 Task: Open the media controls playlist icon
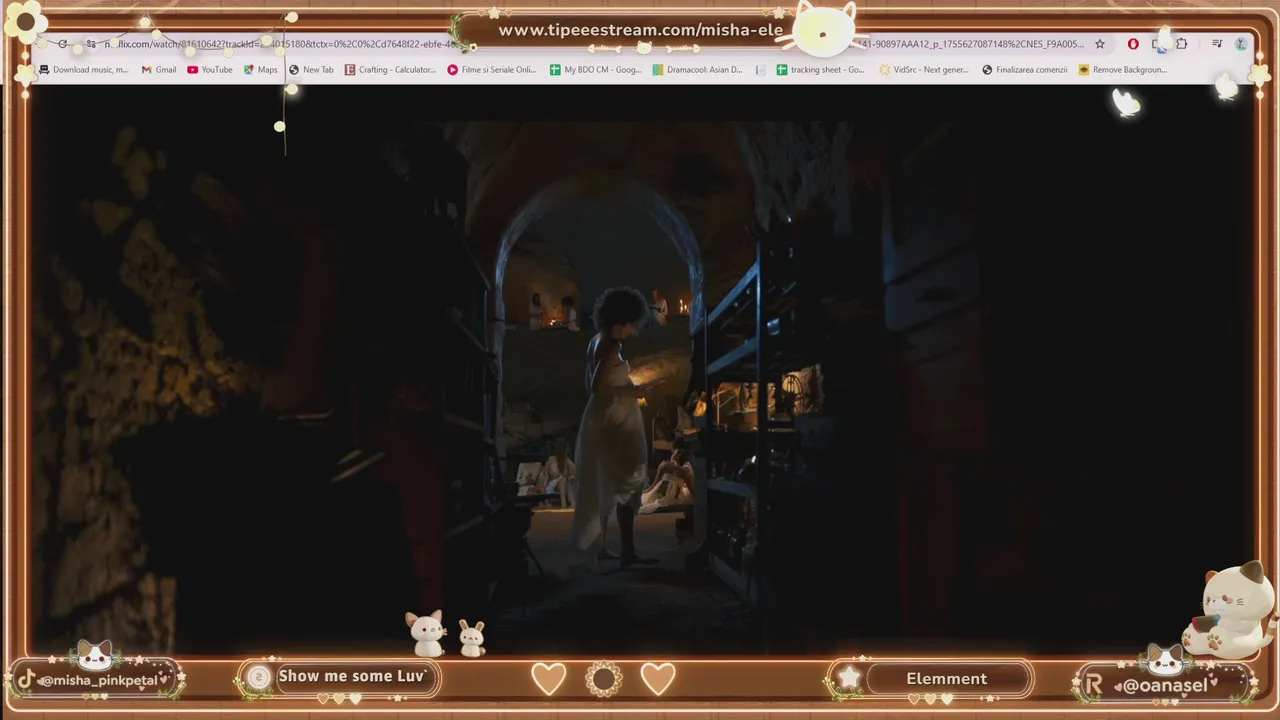coord(1217,44)
